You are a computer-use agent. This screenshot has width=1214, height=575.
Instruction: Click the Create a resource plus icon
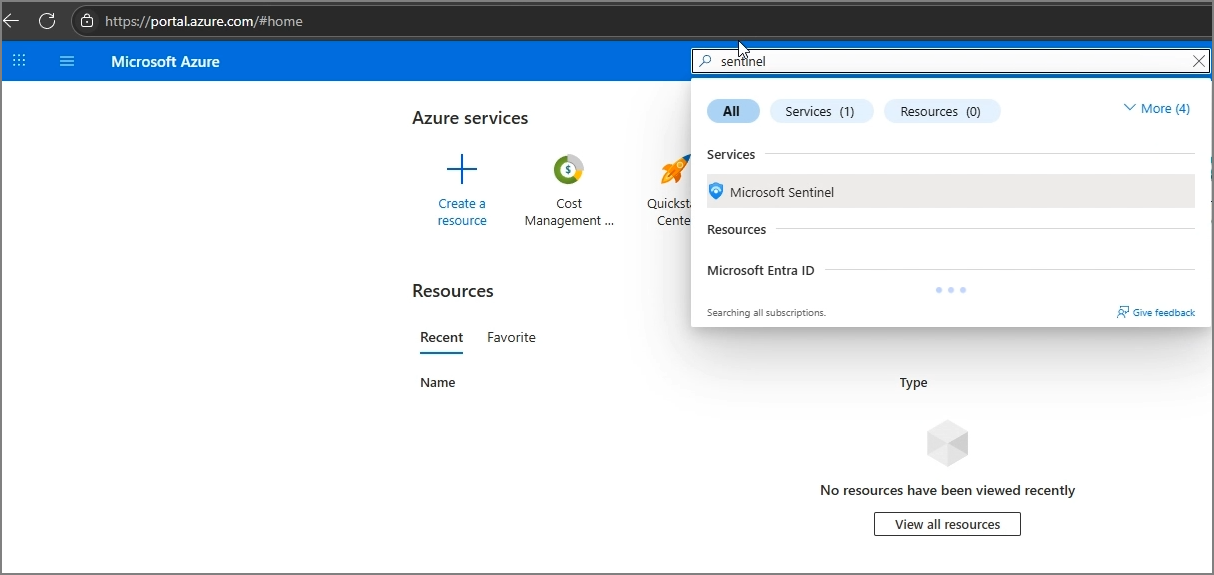[x=462, y=169]
